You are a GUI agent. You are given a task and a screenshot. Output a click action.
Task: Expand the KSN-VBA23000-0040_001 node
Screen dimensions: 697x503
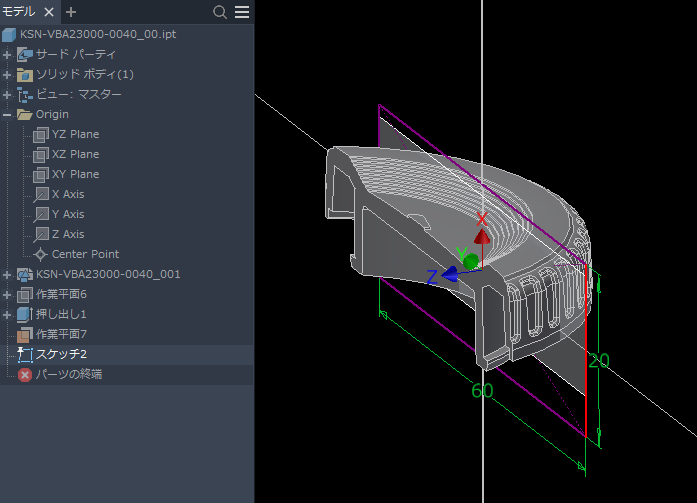(8, 274)
